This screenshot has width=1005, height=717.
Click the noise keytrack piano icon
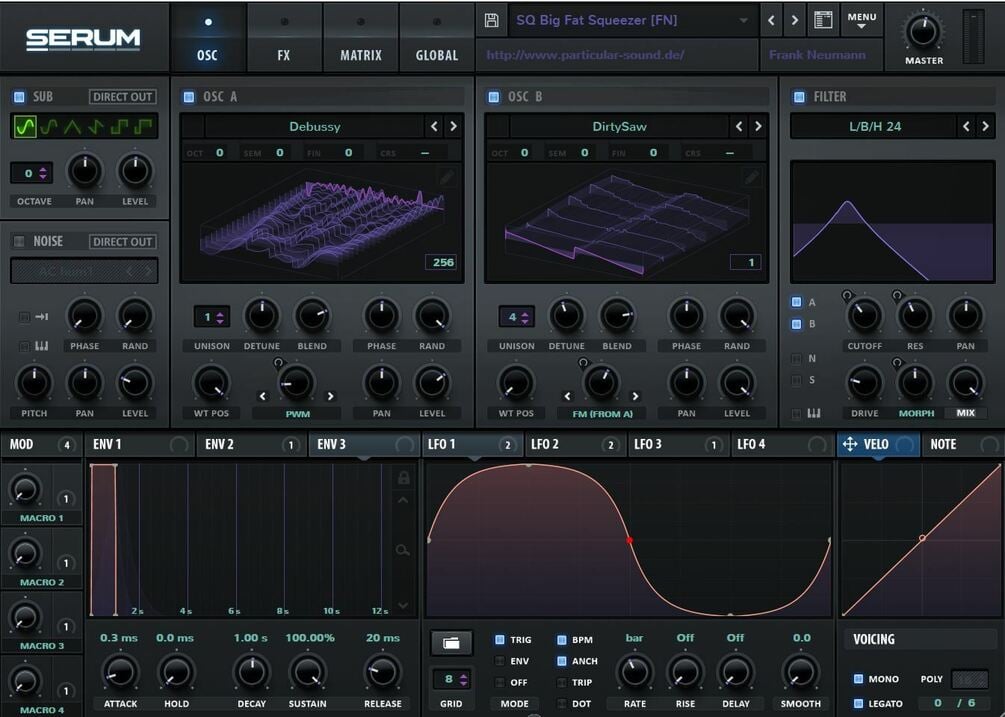(x=42, y=346)
